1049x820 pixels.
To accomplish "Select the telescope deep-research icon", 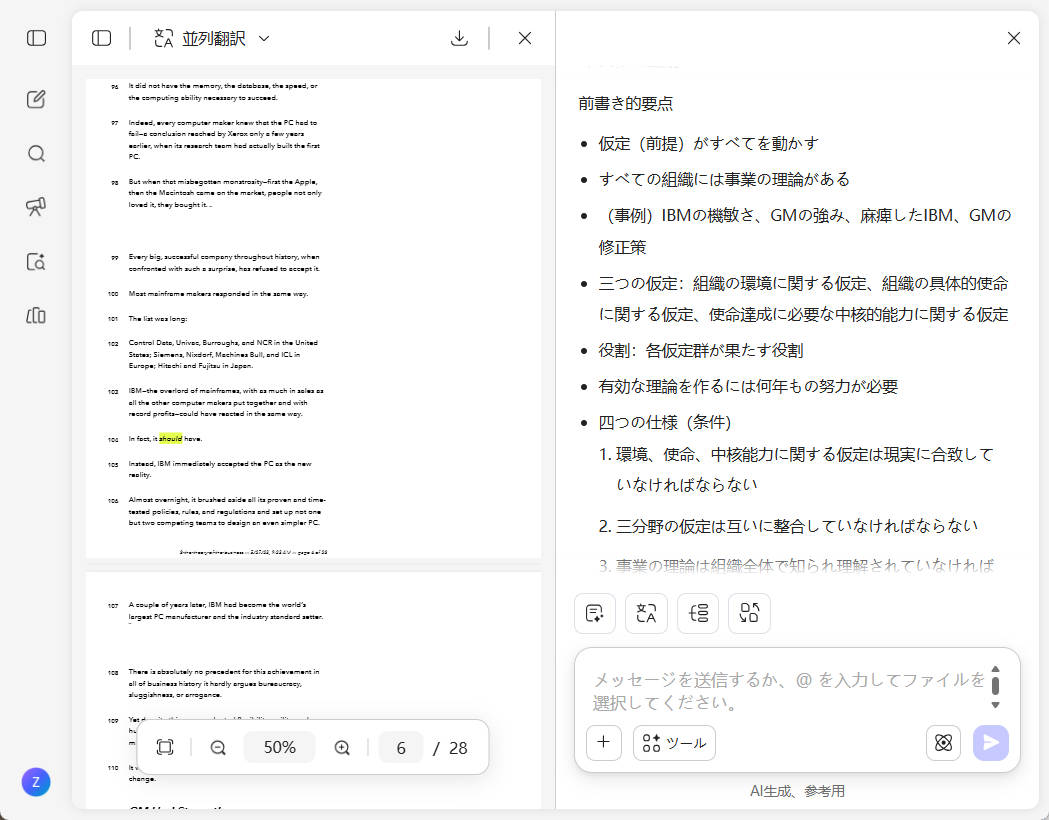I will pos(36,207).
